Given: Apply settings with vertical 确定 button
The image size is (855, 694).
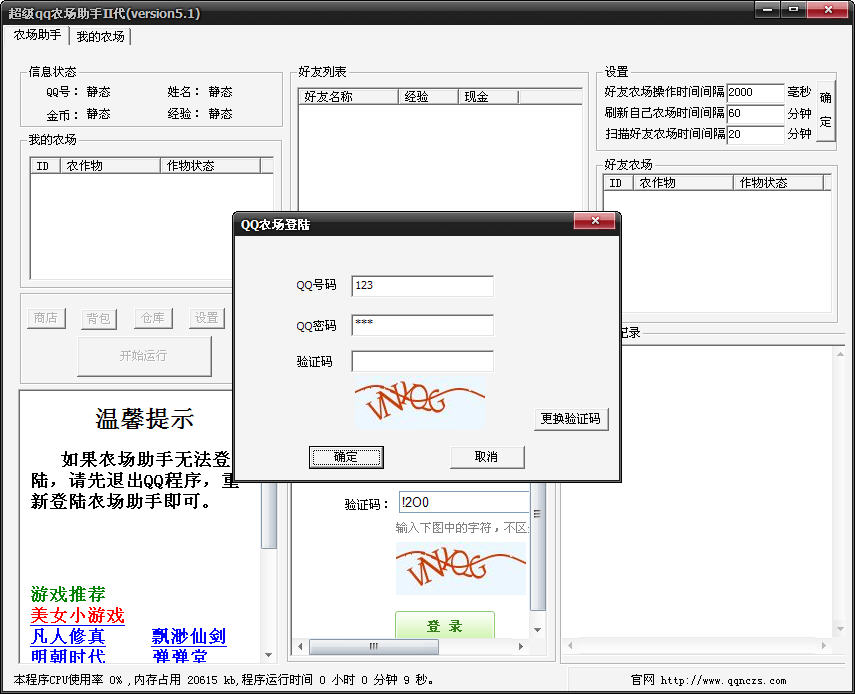Looking at the screenshot, I should tap(826, 111).
